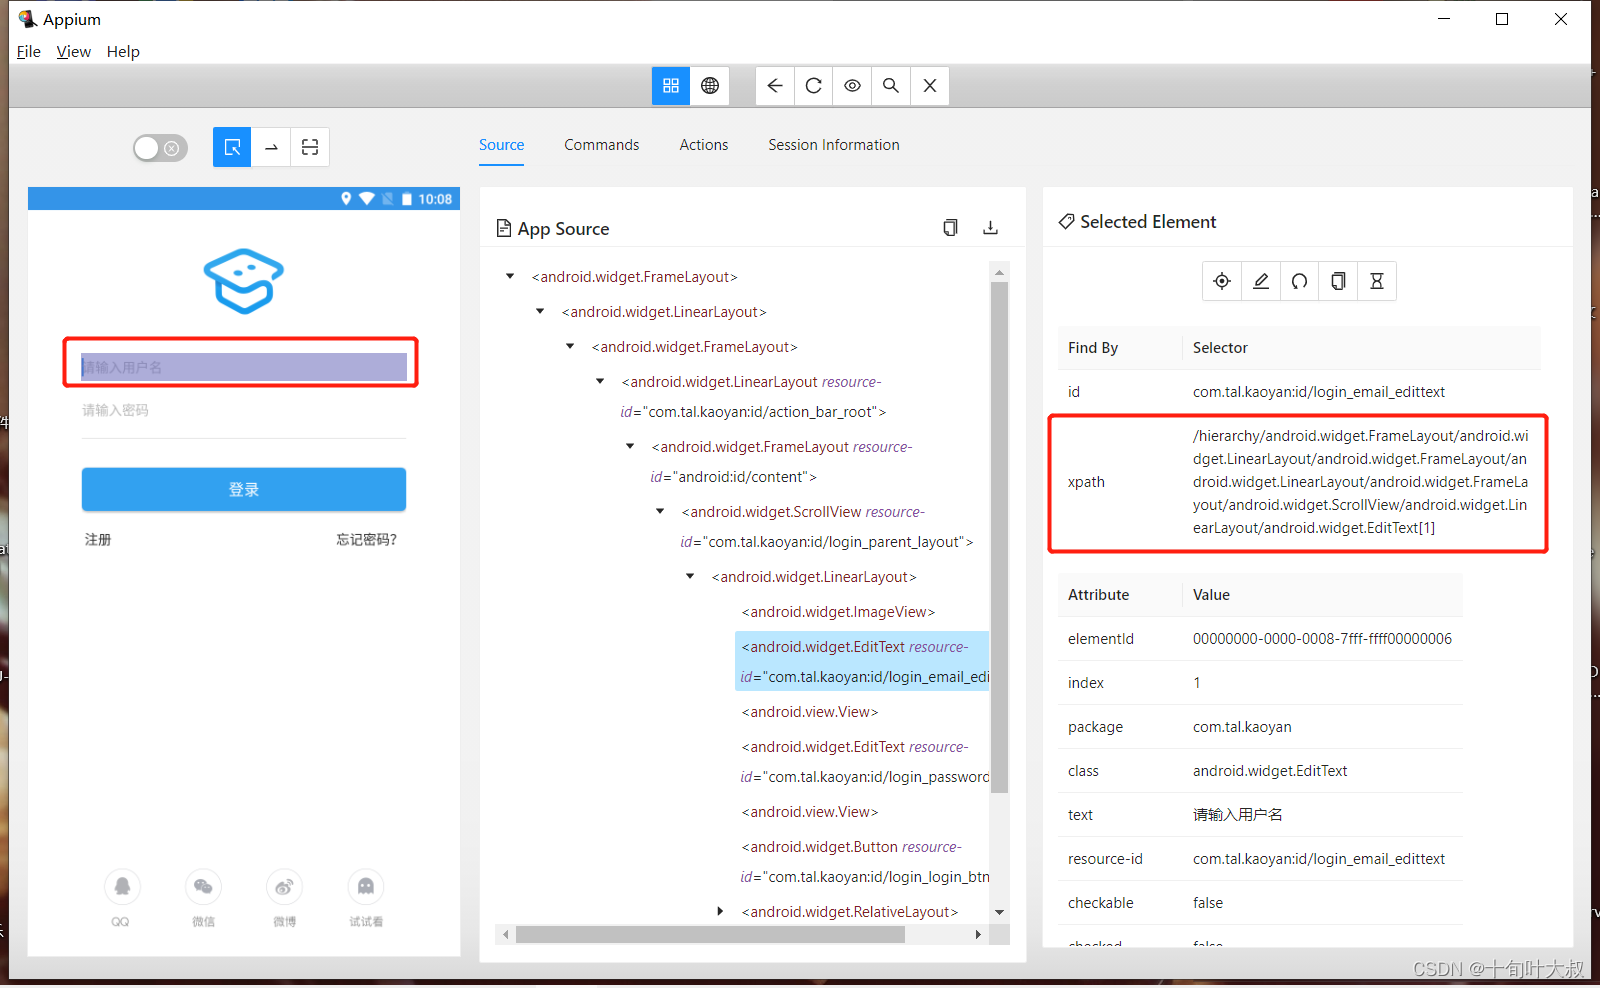Click the blue 登录 login button
This screenshot has width=1600, height=988.
(244, 490)
